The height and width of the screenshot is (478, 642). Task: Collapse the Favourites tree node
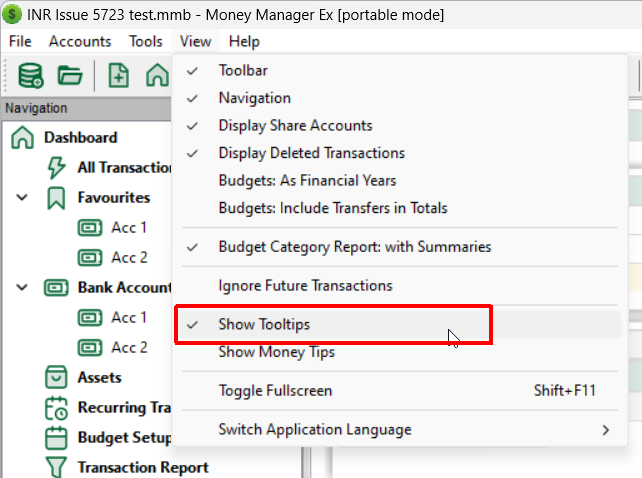(x=22, y=198)
